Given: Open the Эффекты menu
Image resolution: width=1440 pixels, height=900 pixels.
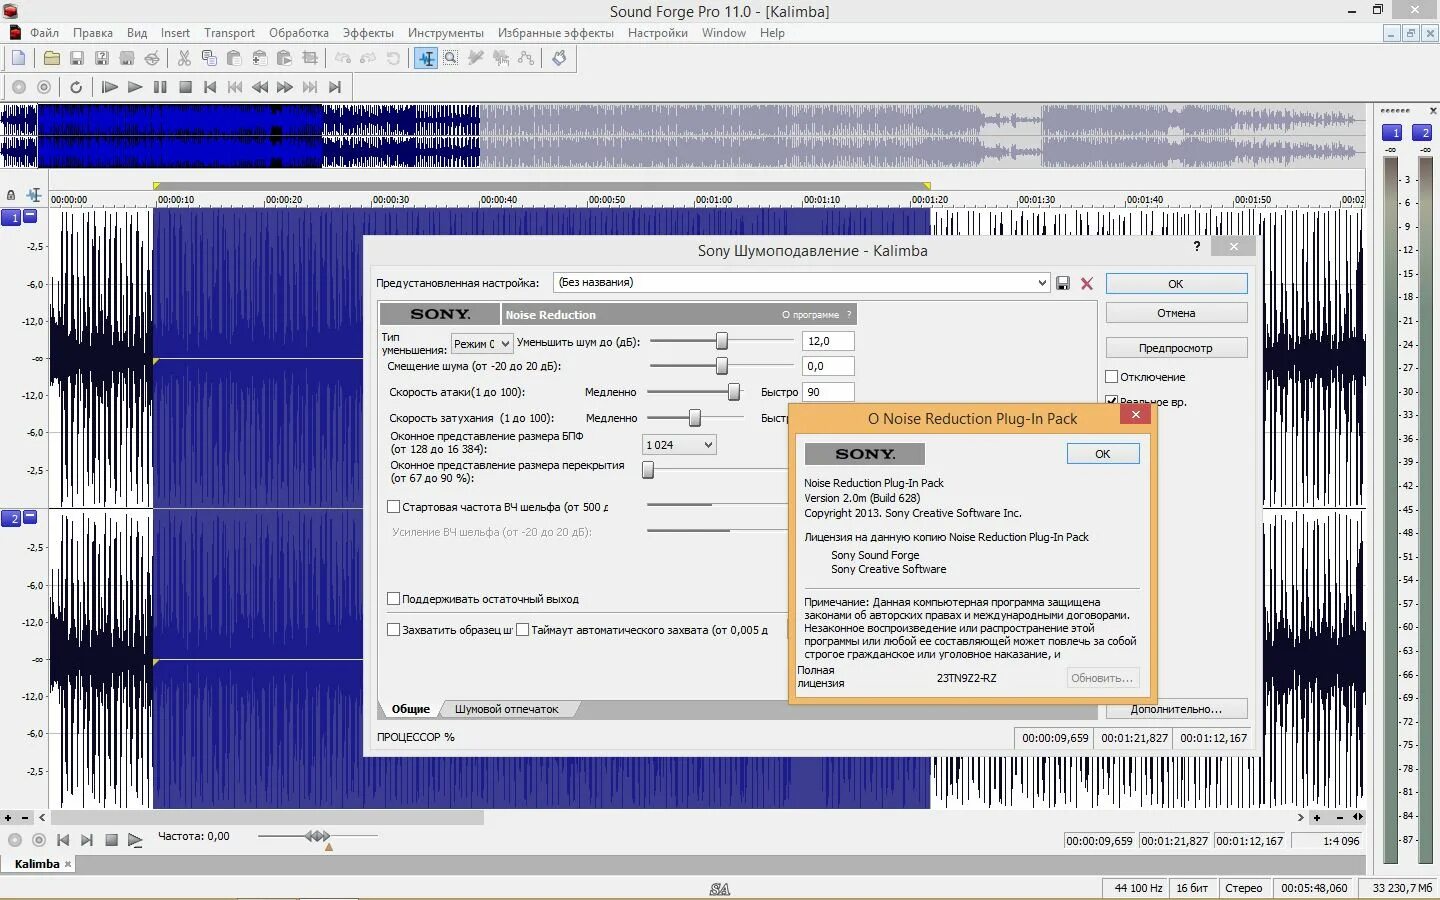Looking at the screenshot, I should (x=368, y=33).
